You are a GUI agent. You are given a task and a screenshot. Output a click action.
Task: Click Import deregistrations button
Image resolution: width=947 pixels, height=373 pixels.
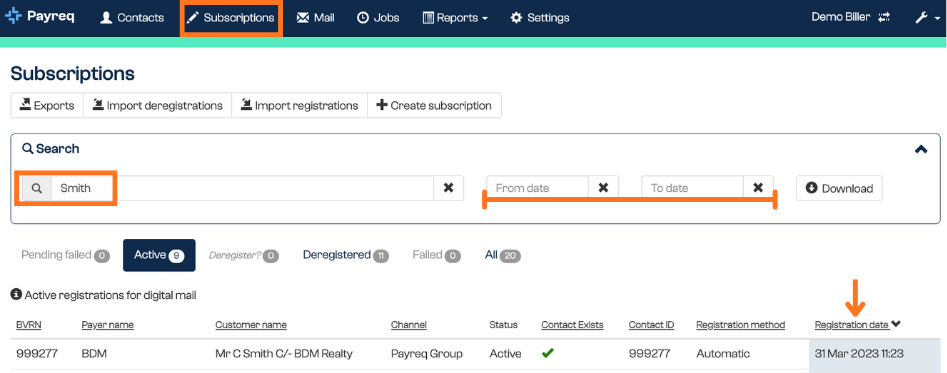(x=158, y=105)
